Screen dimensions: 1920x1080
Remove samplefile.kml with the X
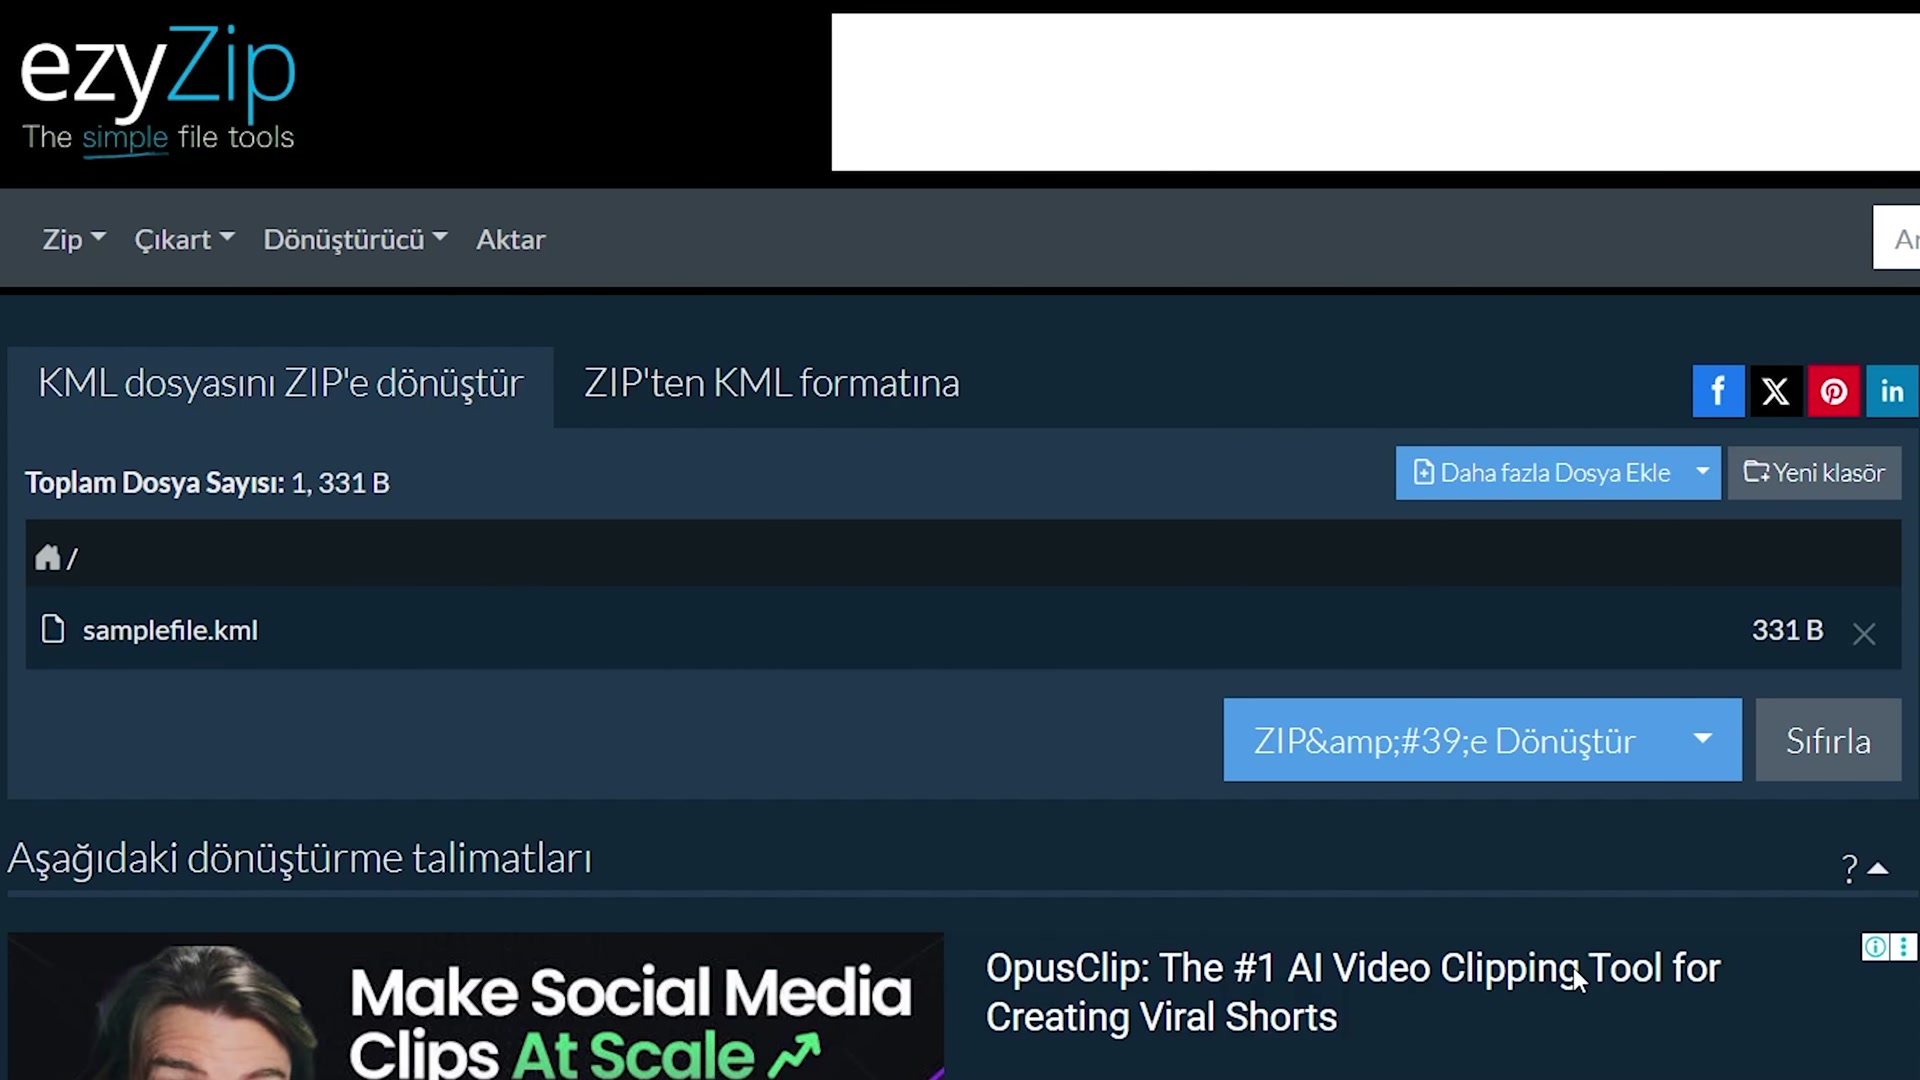coord(1864,633)
